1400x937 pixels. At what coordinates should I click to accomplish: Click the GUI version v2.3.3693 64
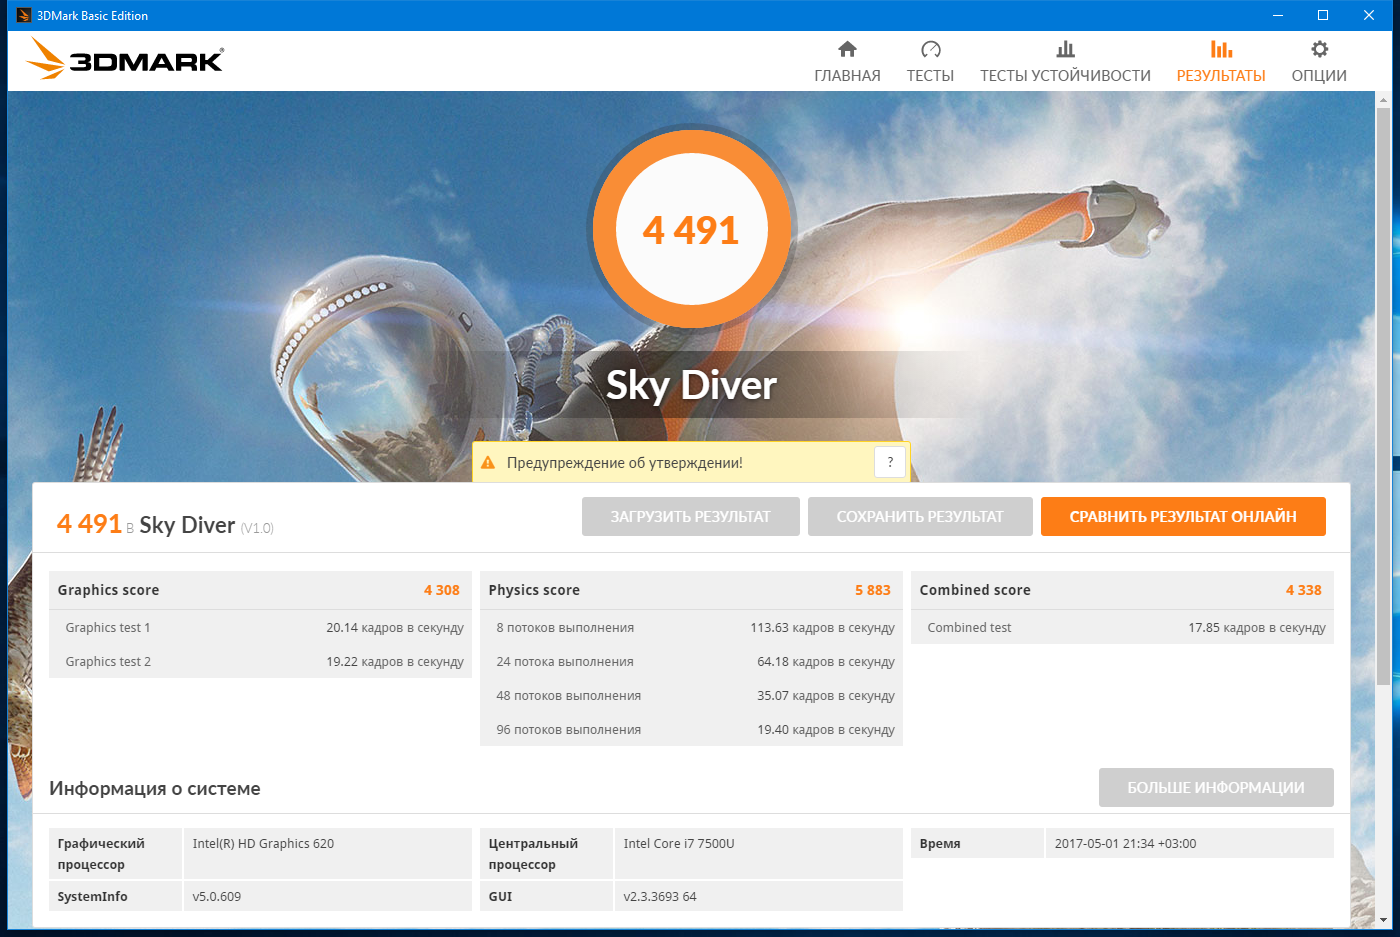(x=660, y=897)
